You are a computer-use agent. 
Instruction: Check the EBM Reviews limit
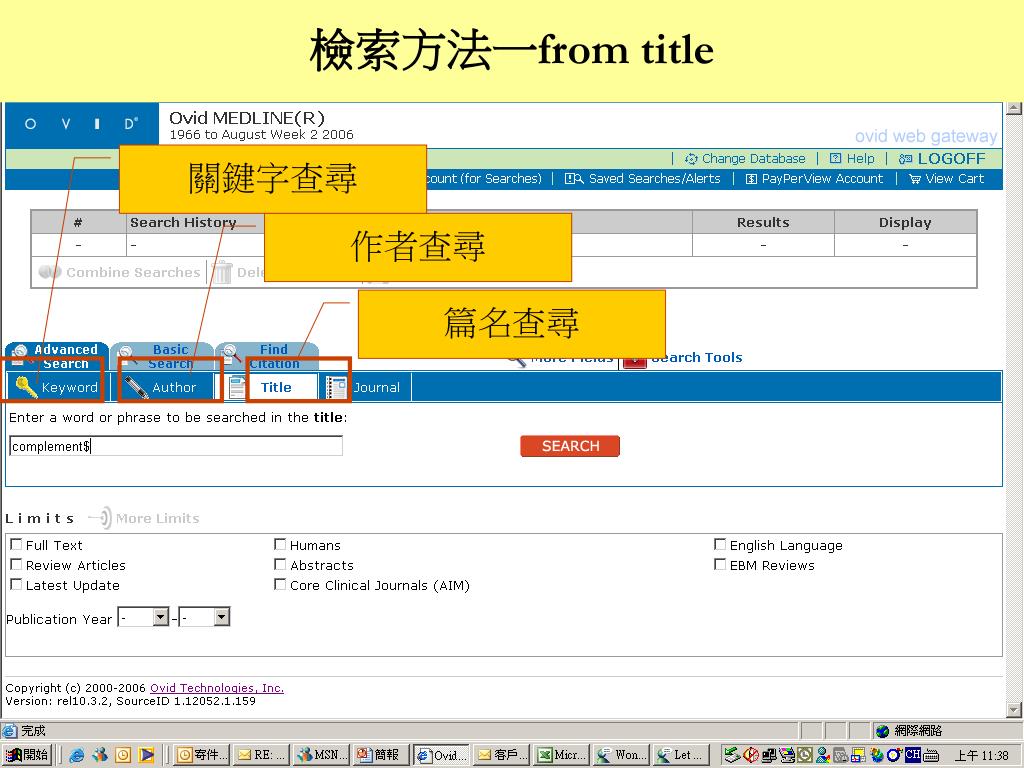[x=720, y=564]
